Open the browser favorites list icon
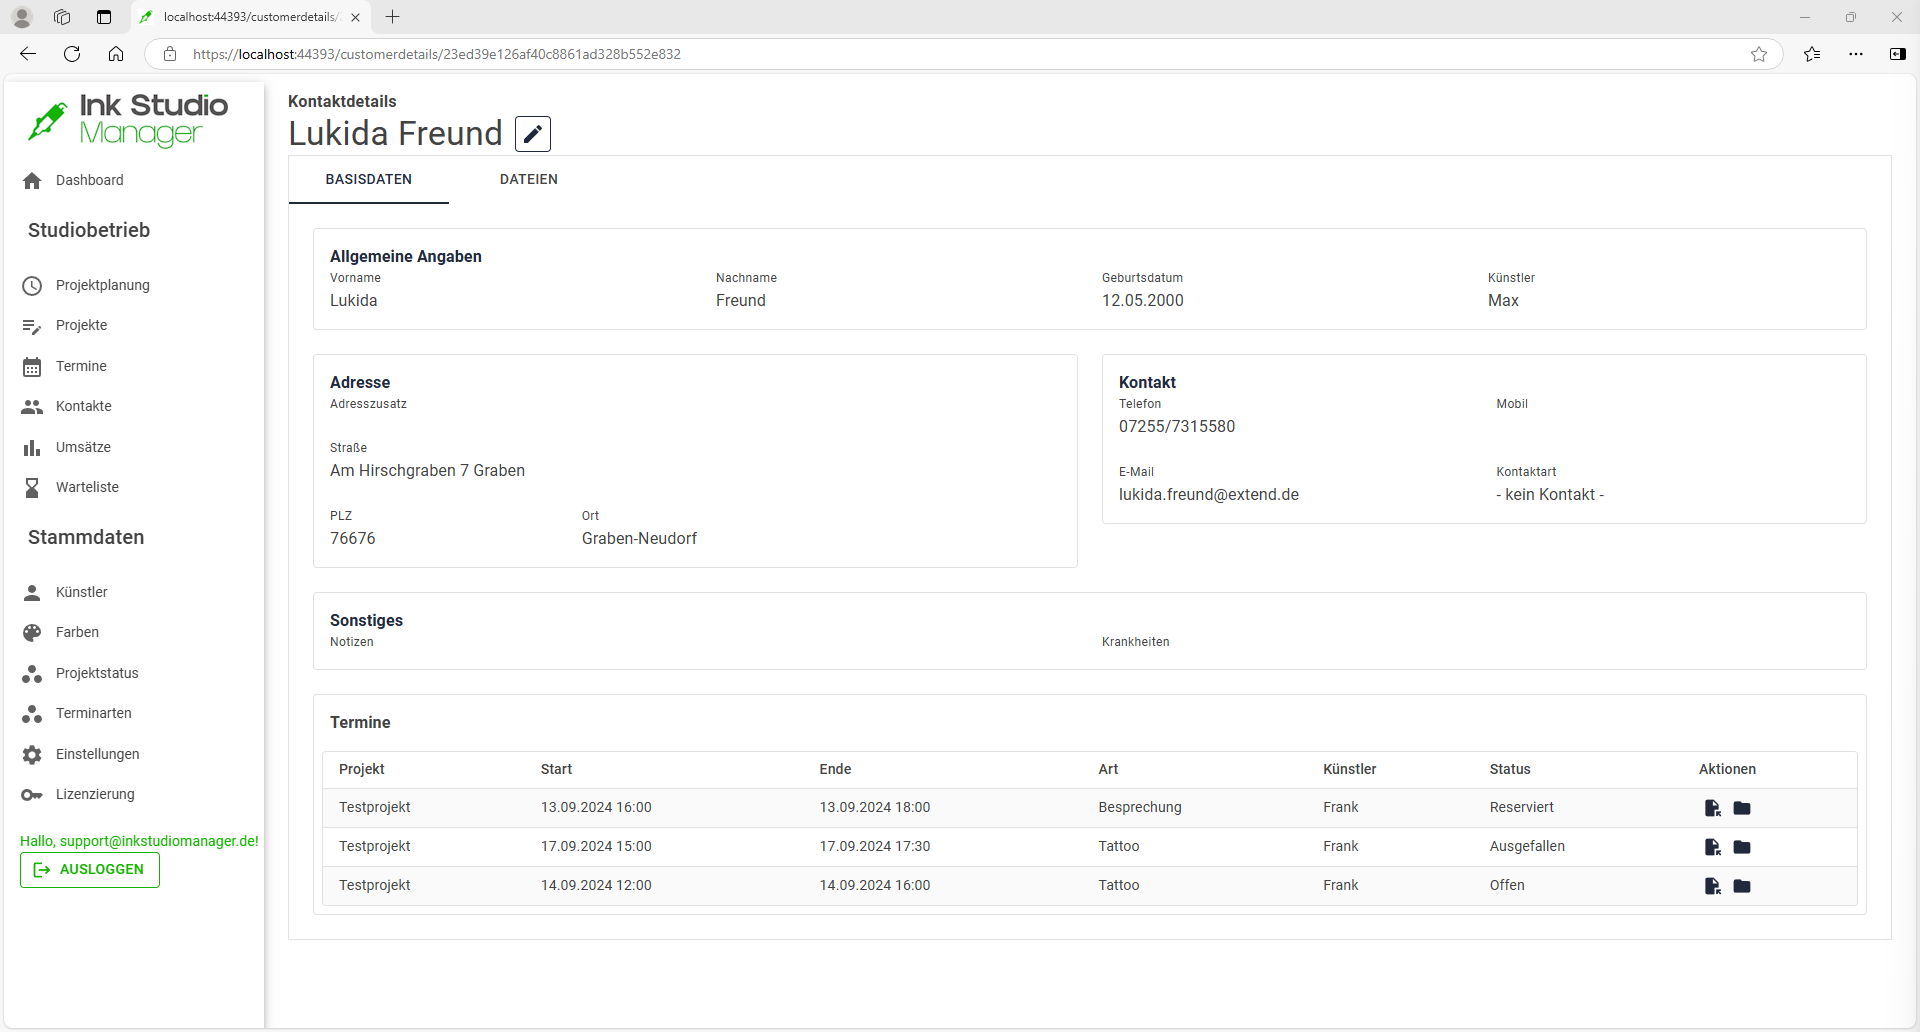The width and height of the screenshot is (1920, 1032). [x=1812, y=54]
